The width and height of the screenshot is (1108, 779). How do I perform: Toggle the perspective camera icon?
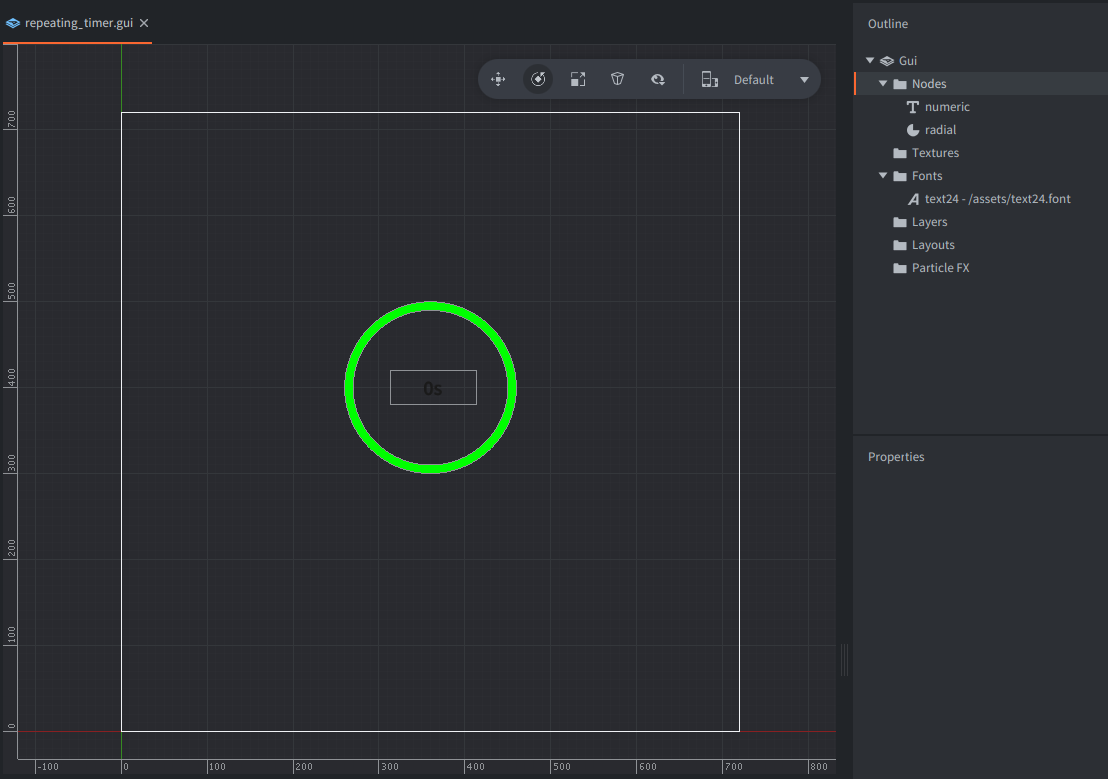618,80
